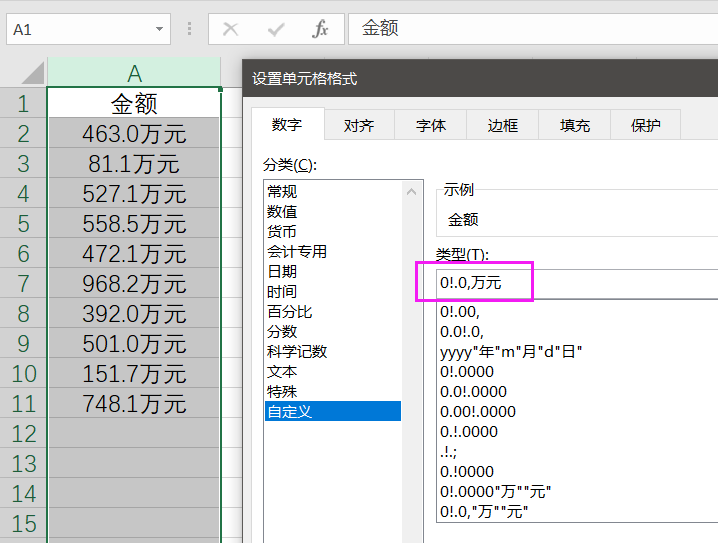This screenshot has height=543, width=718.
Task: Choose format type 0!.0000
Action: (467, 372)
